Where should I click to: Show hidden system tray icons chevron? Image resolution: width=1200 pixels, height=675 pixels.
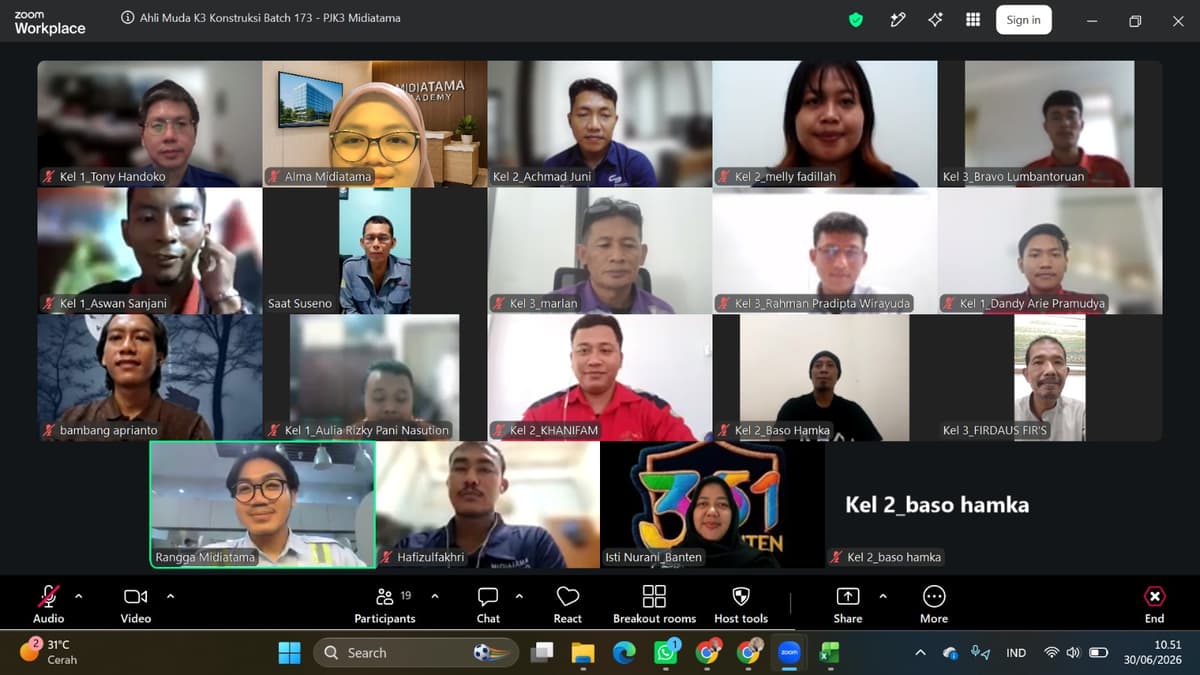920,653
